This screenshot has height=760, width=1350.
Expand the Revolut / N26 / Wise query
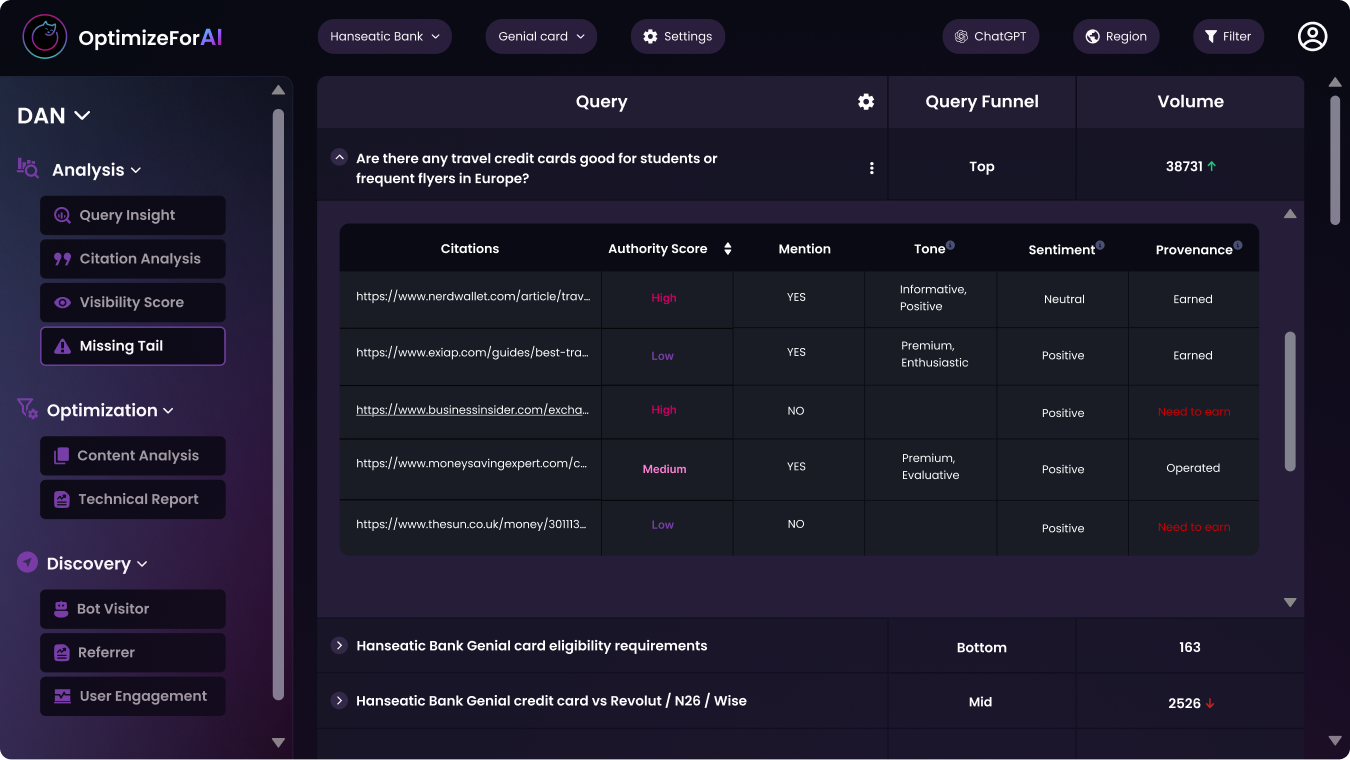[x=339, y=701]
